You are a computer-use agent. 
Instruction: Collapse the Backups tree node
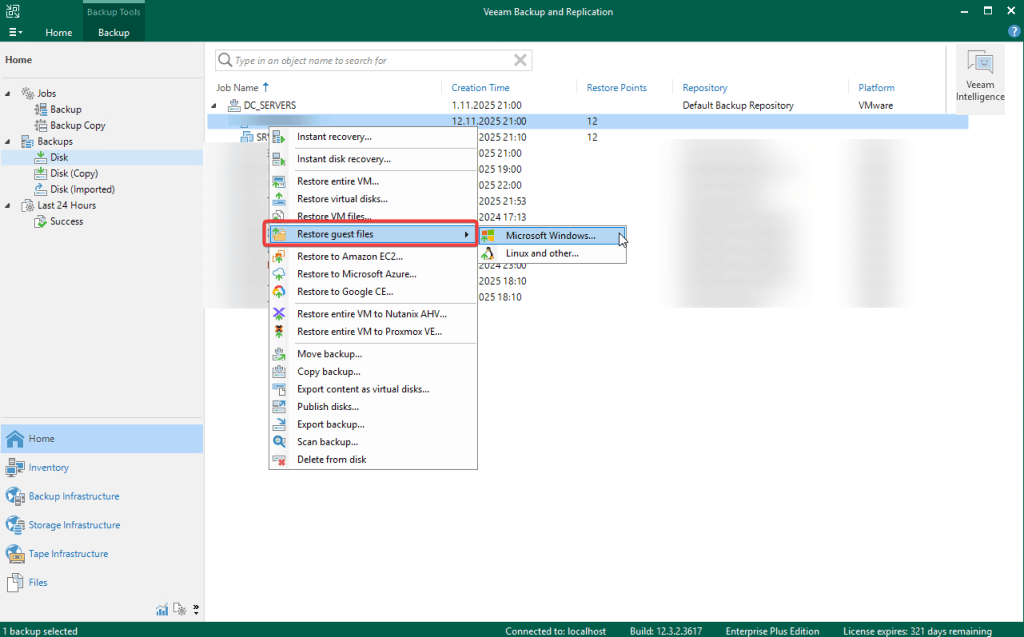coord(8,142)
